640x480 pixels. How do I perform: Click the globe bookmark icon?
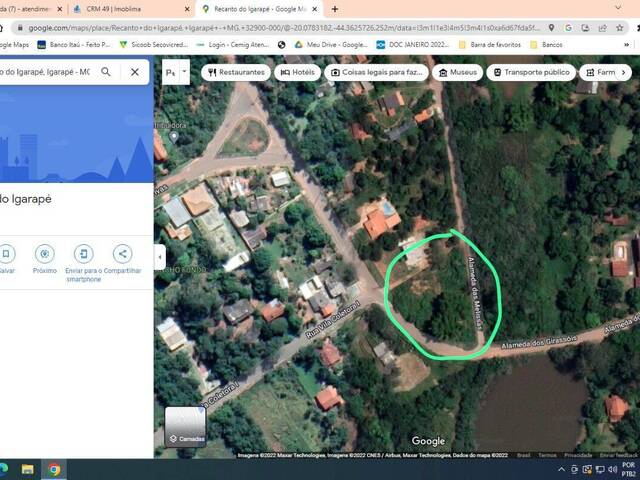coord(282,45)
